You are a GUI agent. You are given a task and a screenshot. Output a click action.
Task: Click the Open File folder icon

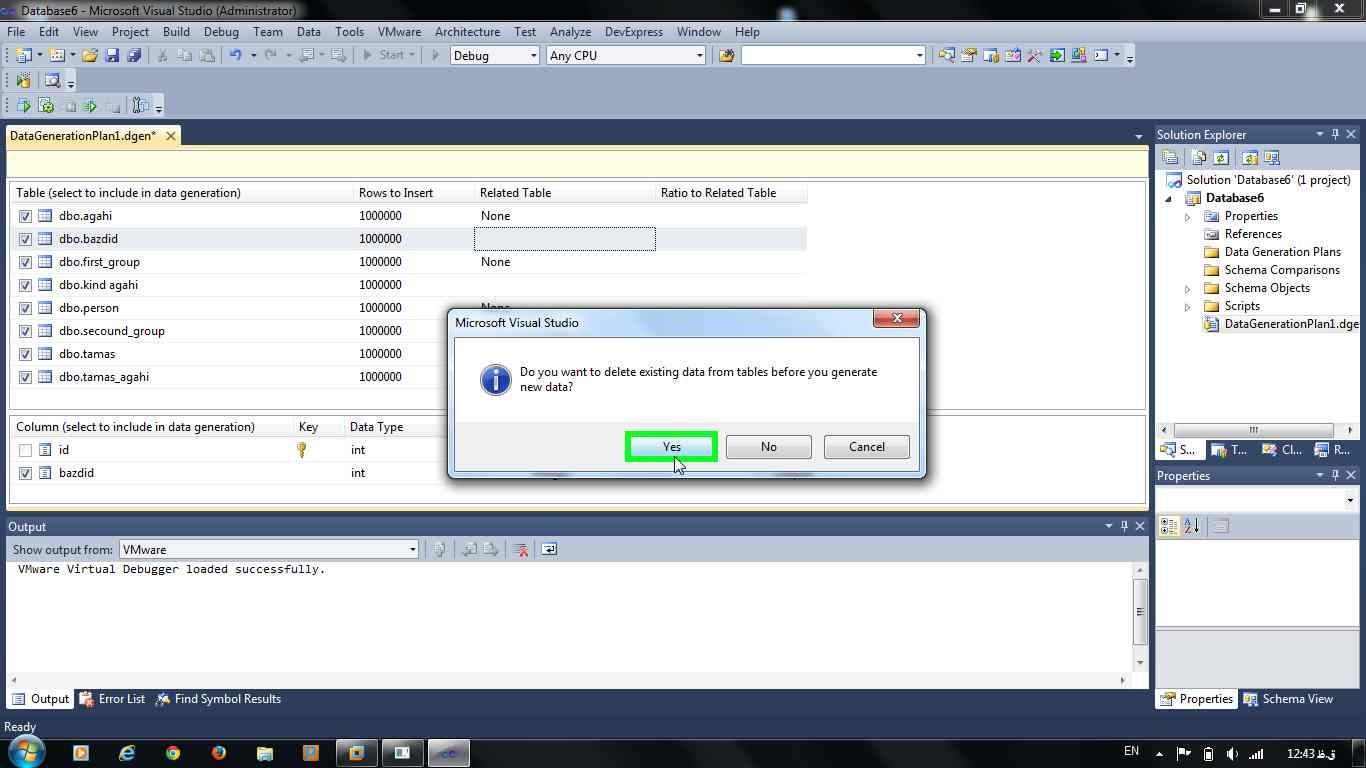[90, 56]
